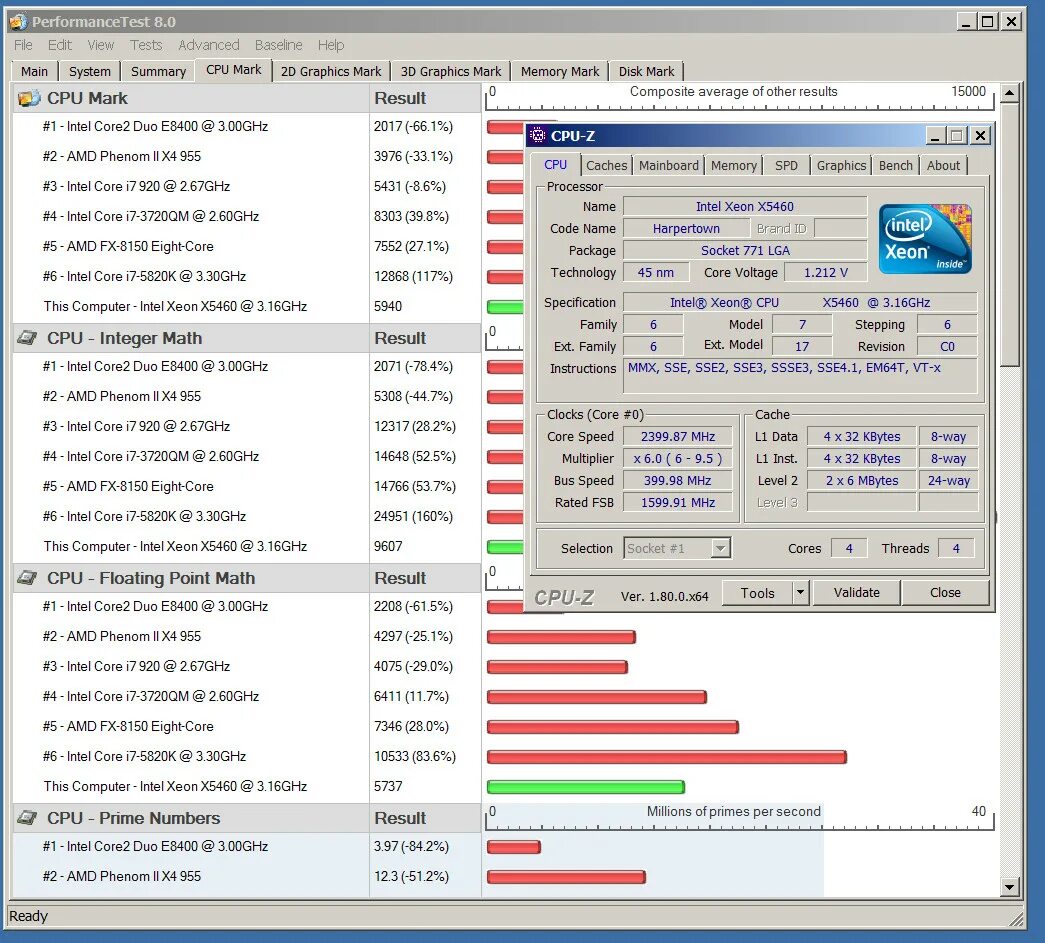Viewport: 1045px width, 943px height.
Task: Click the PerformanceTest app icon in title bar
Action: pyautogui.click(x=19, y=21)
